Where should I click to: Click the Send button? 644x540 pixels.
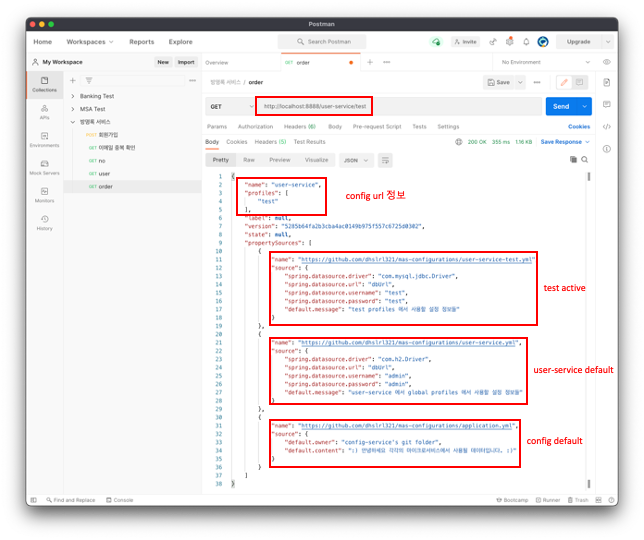click(x=561, y=106)
